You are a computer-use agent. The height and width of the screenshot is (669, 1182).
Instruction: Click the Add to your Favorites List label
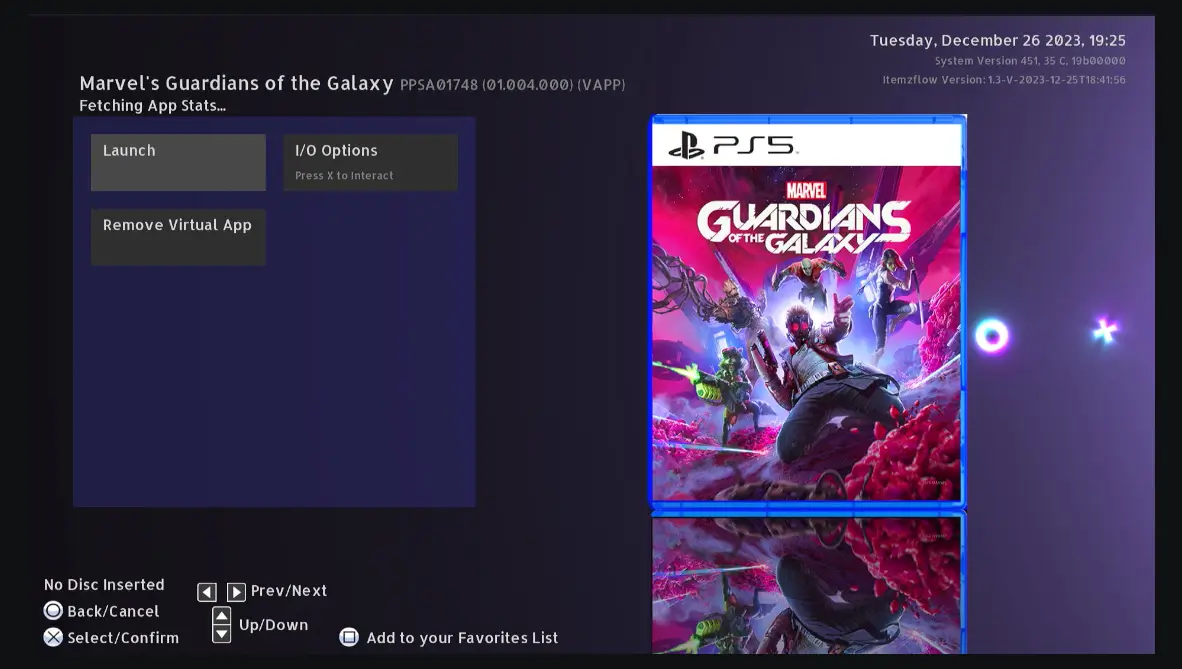point(462,638)
